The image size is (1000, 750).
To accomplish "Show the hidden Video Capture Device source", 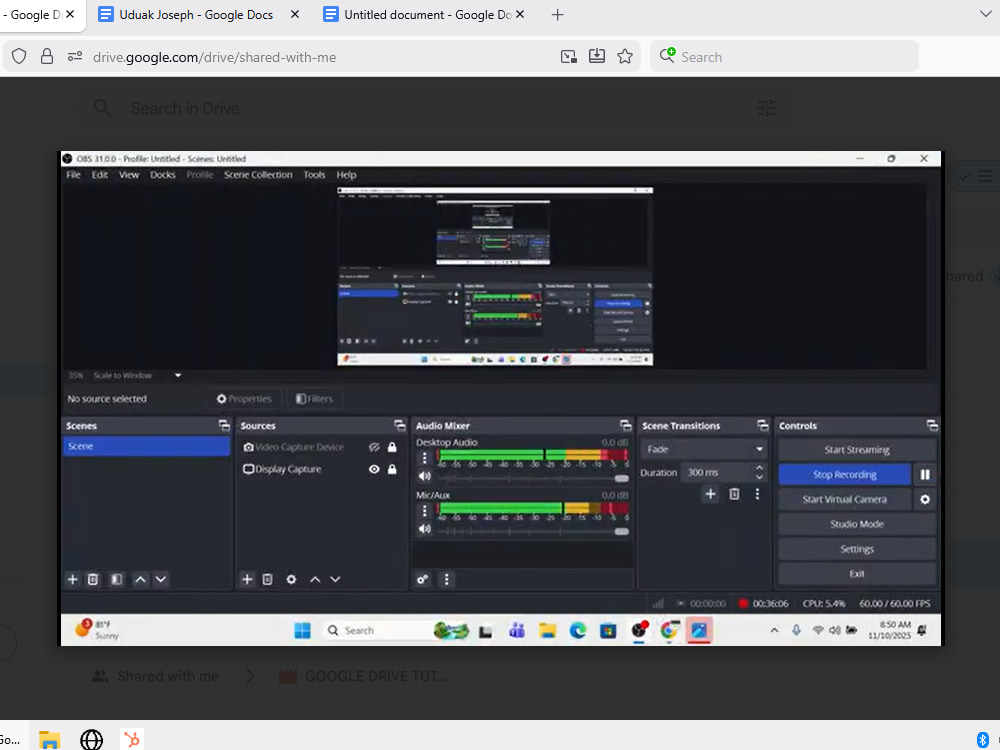I will tap(374, 448).
